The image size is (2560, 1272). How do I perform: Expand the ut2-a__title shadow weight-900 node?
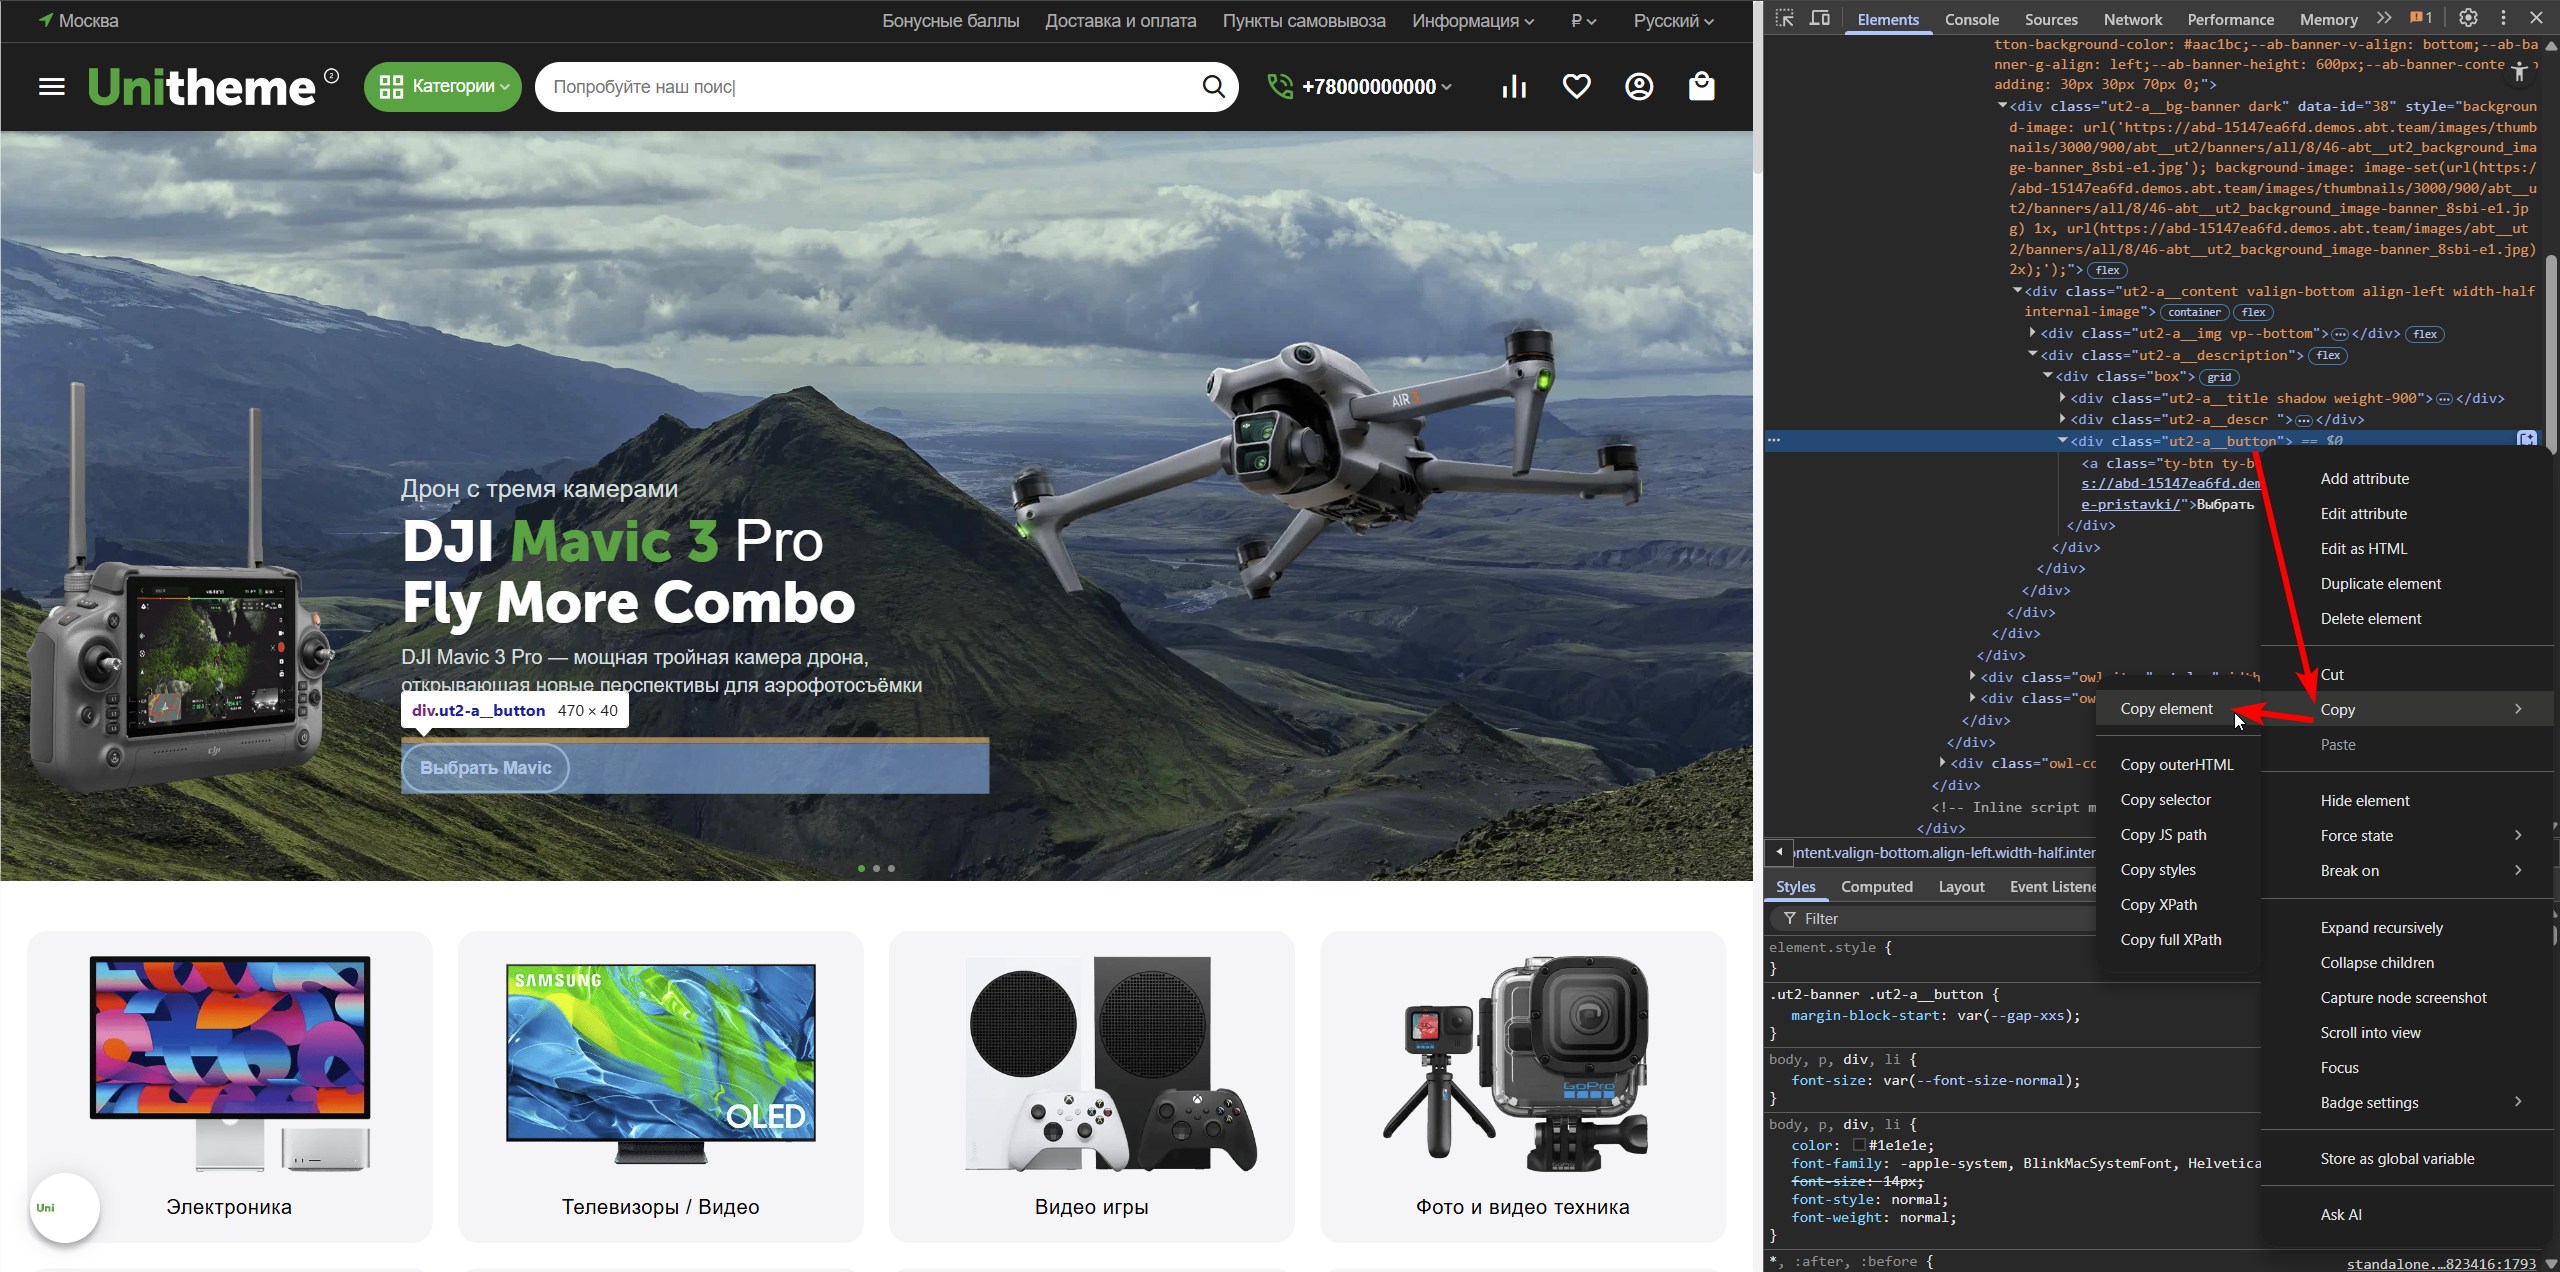point(2062,398)
